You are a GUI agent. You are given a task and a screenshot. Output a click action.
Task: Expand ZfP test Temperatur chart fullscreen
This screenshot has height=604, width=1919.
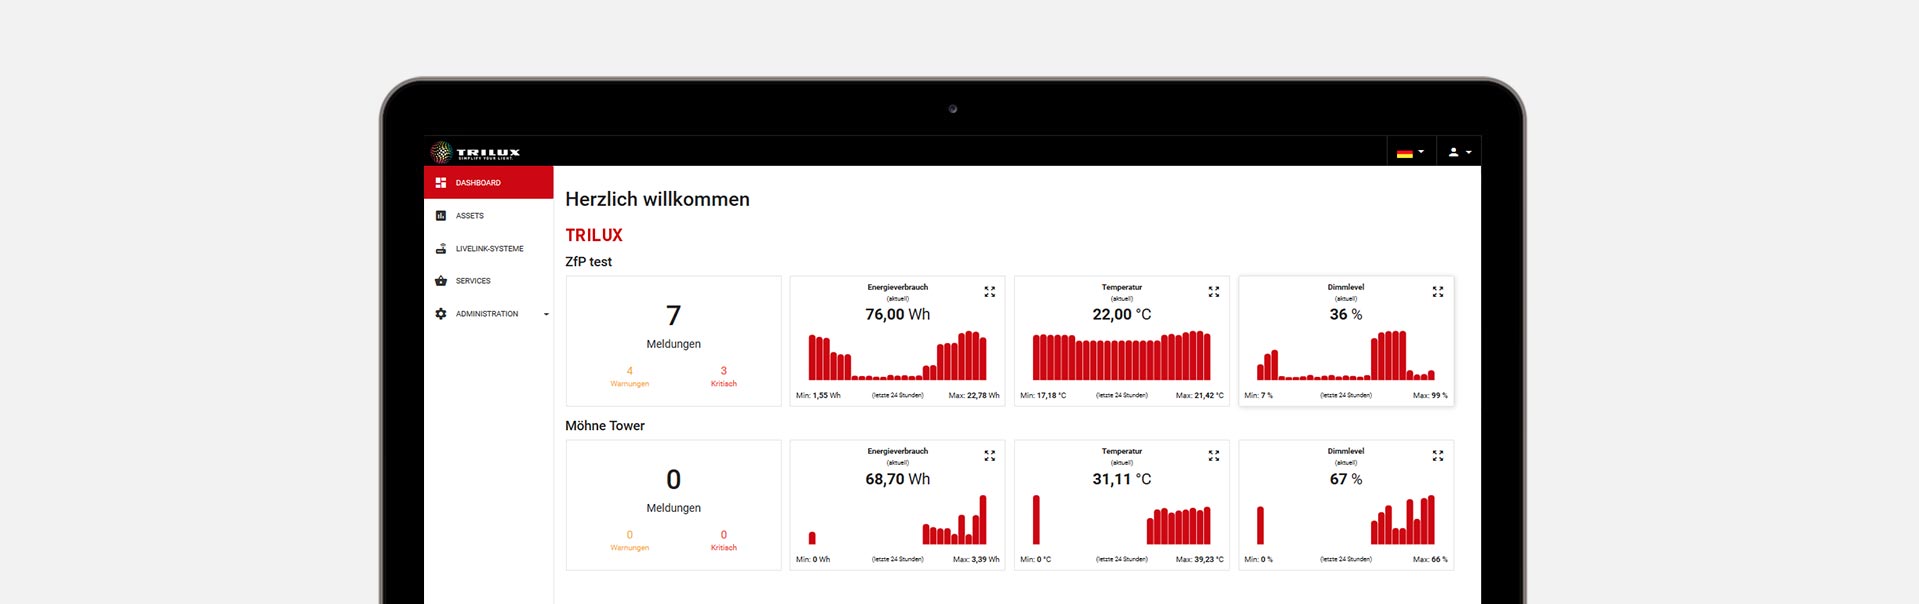click(1213, 292)
